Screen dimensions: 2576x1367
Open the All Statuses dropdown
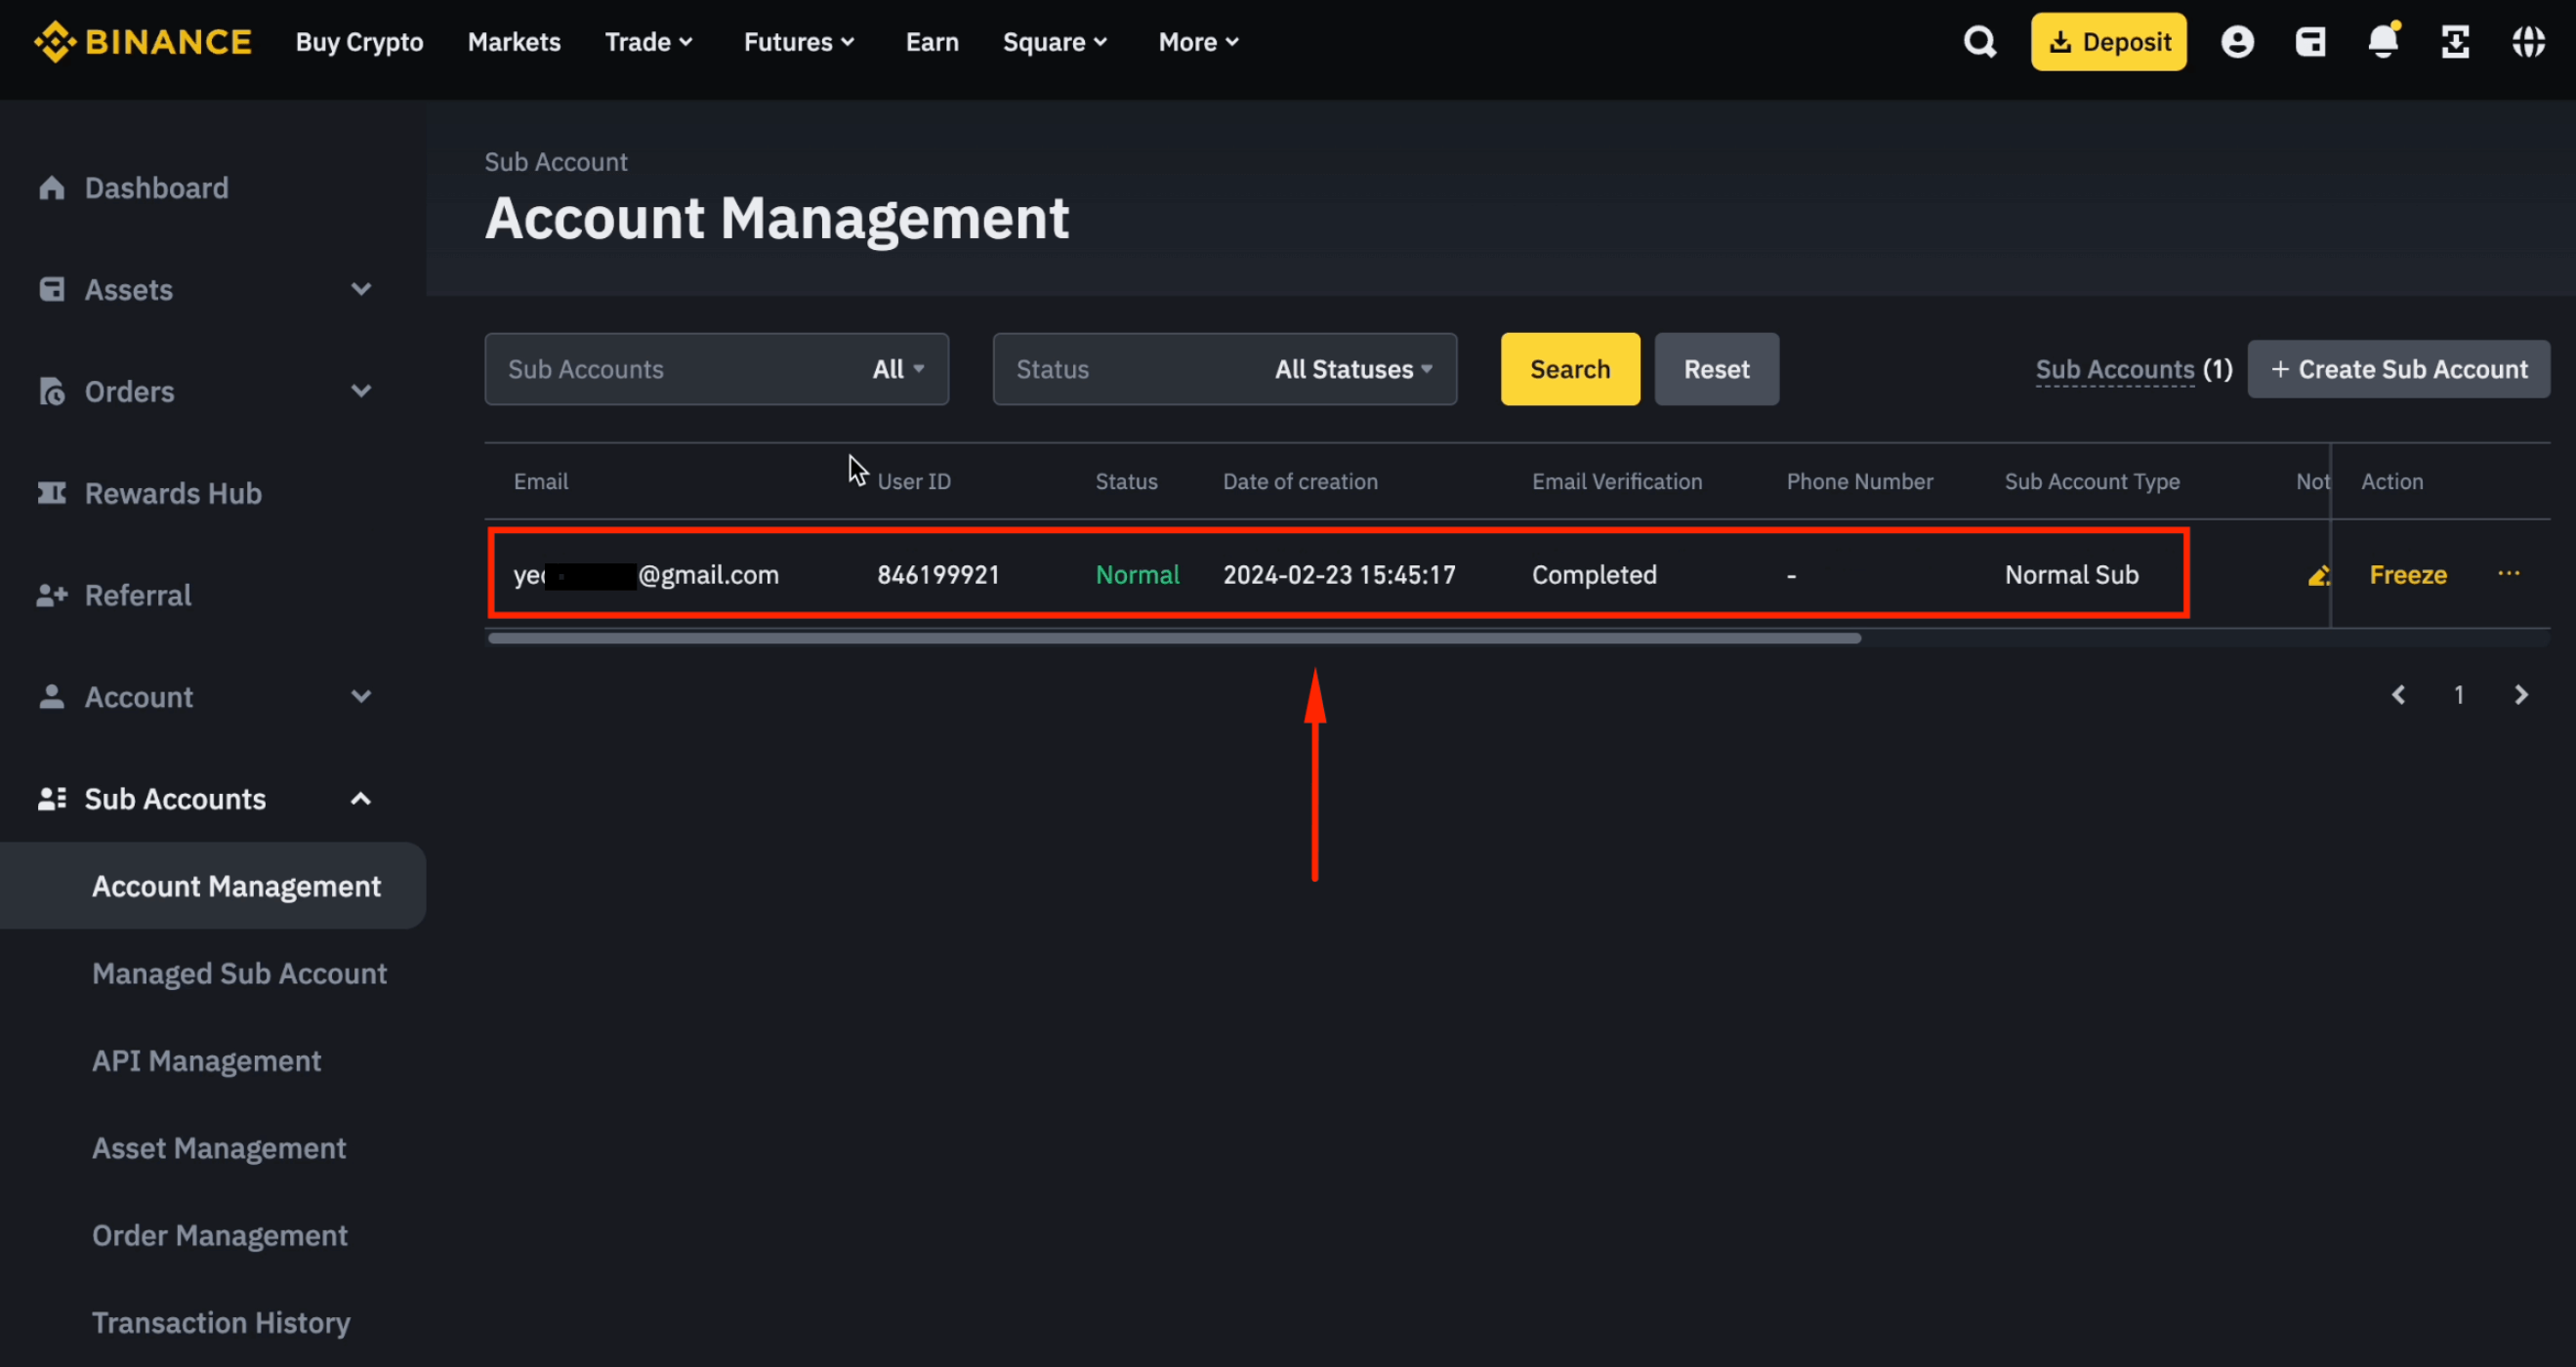(x=1353, y=369)
